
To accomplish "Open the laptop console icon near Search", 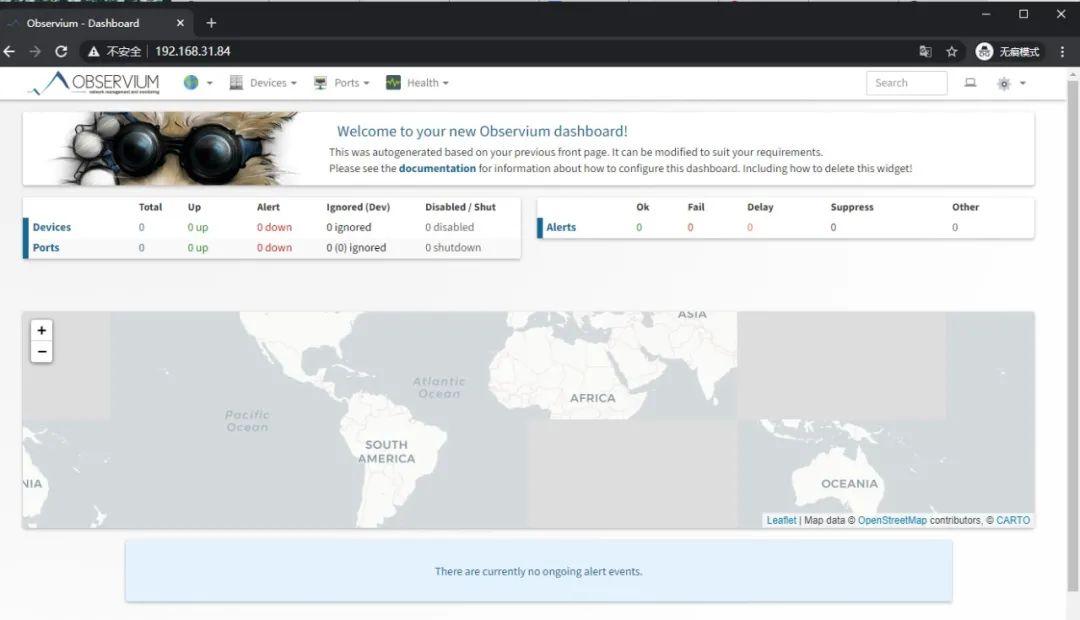I will coord(969,84).
